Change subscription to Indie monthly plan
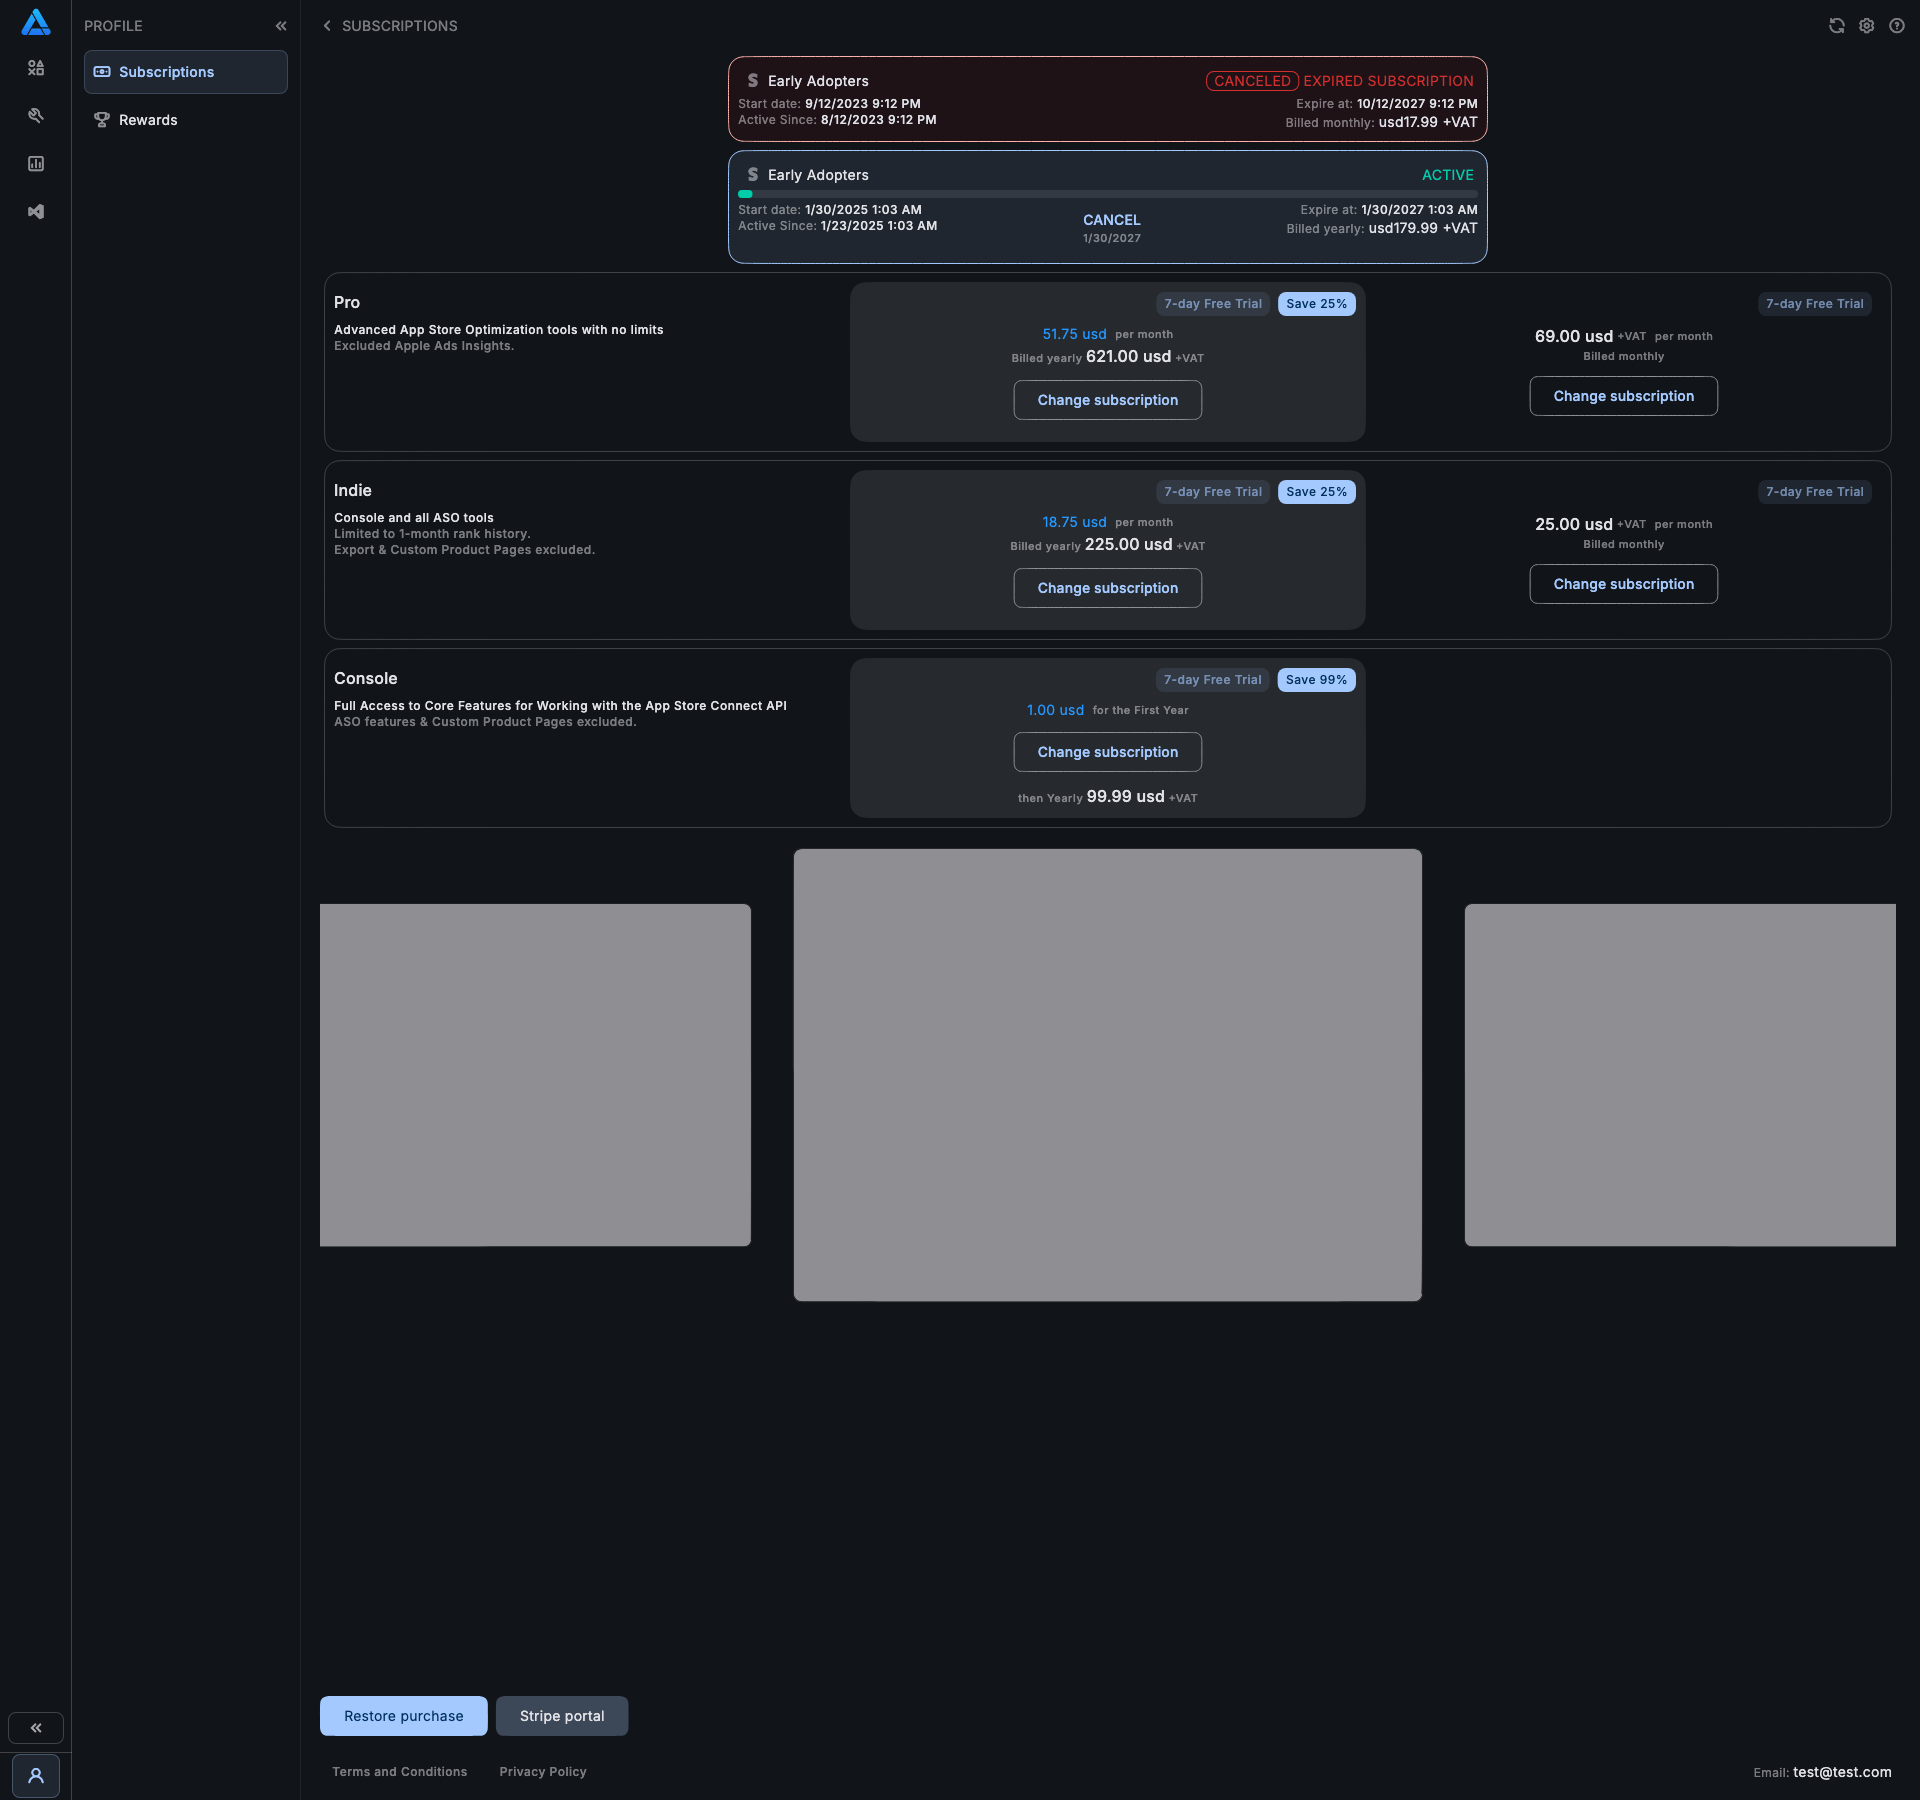The image size is (1920, 1800). (x=1623, y=584)
